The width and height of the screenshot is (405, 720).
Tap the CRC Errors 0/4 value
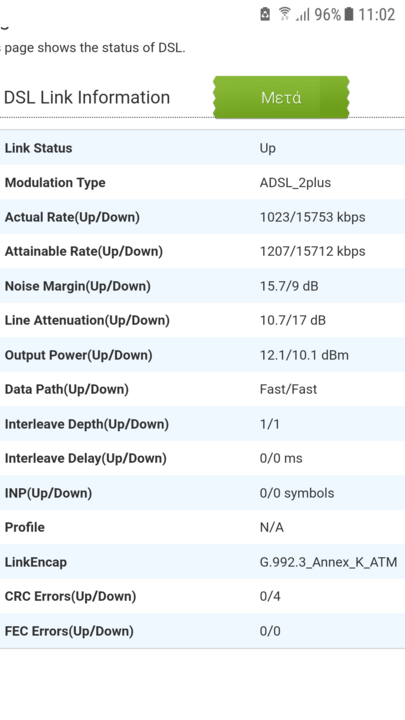tap(270, 596)
